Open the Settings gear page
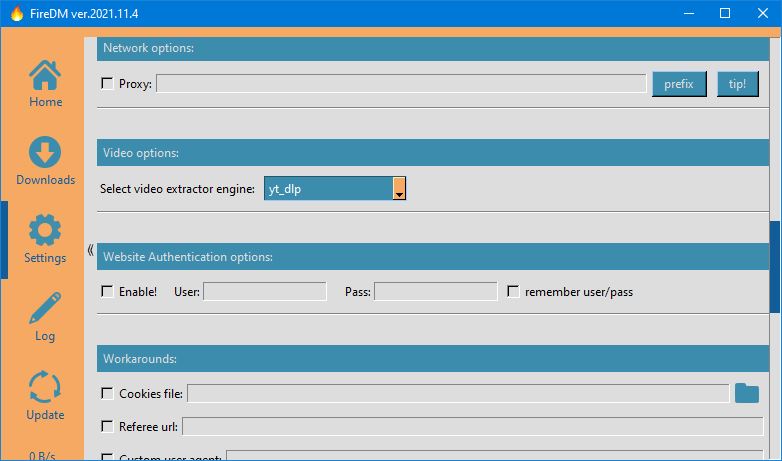Image resolution: width=782 pixels, height=461 pixels. [45, 238]
